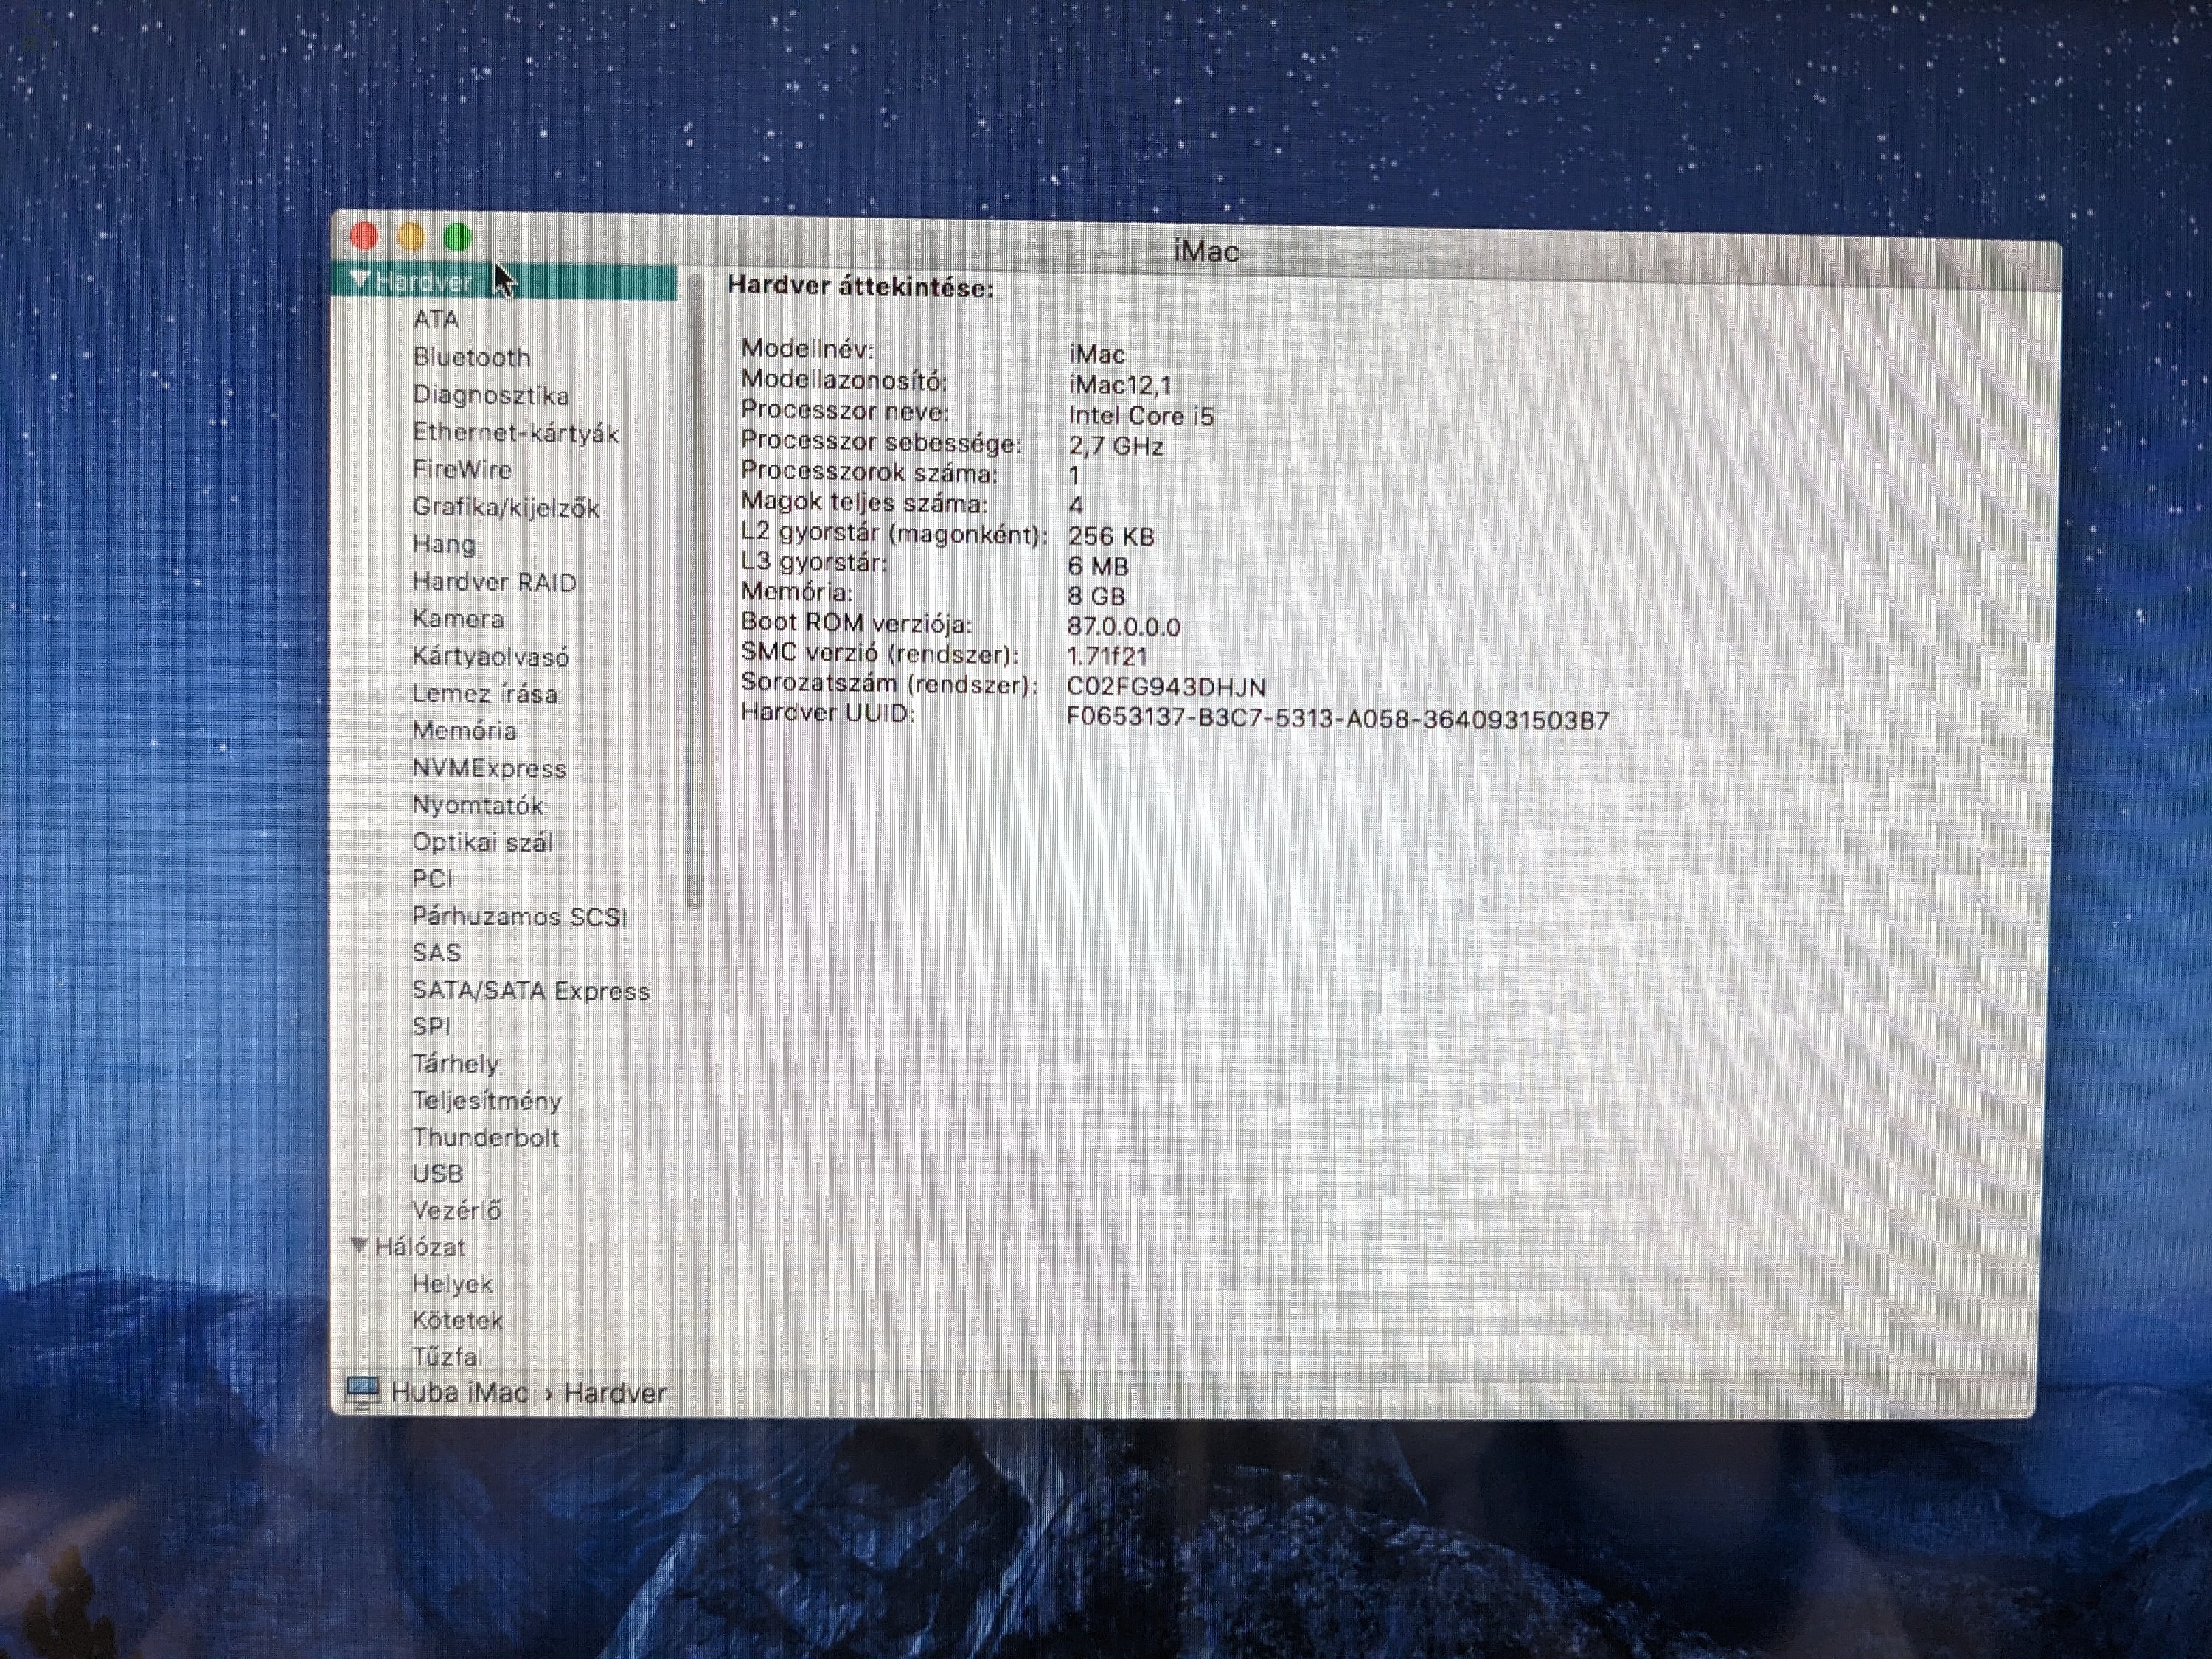Zoom the window with green button
This screenshot has height=1659, width=2212.
point(457,238)
